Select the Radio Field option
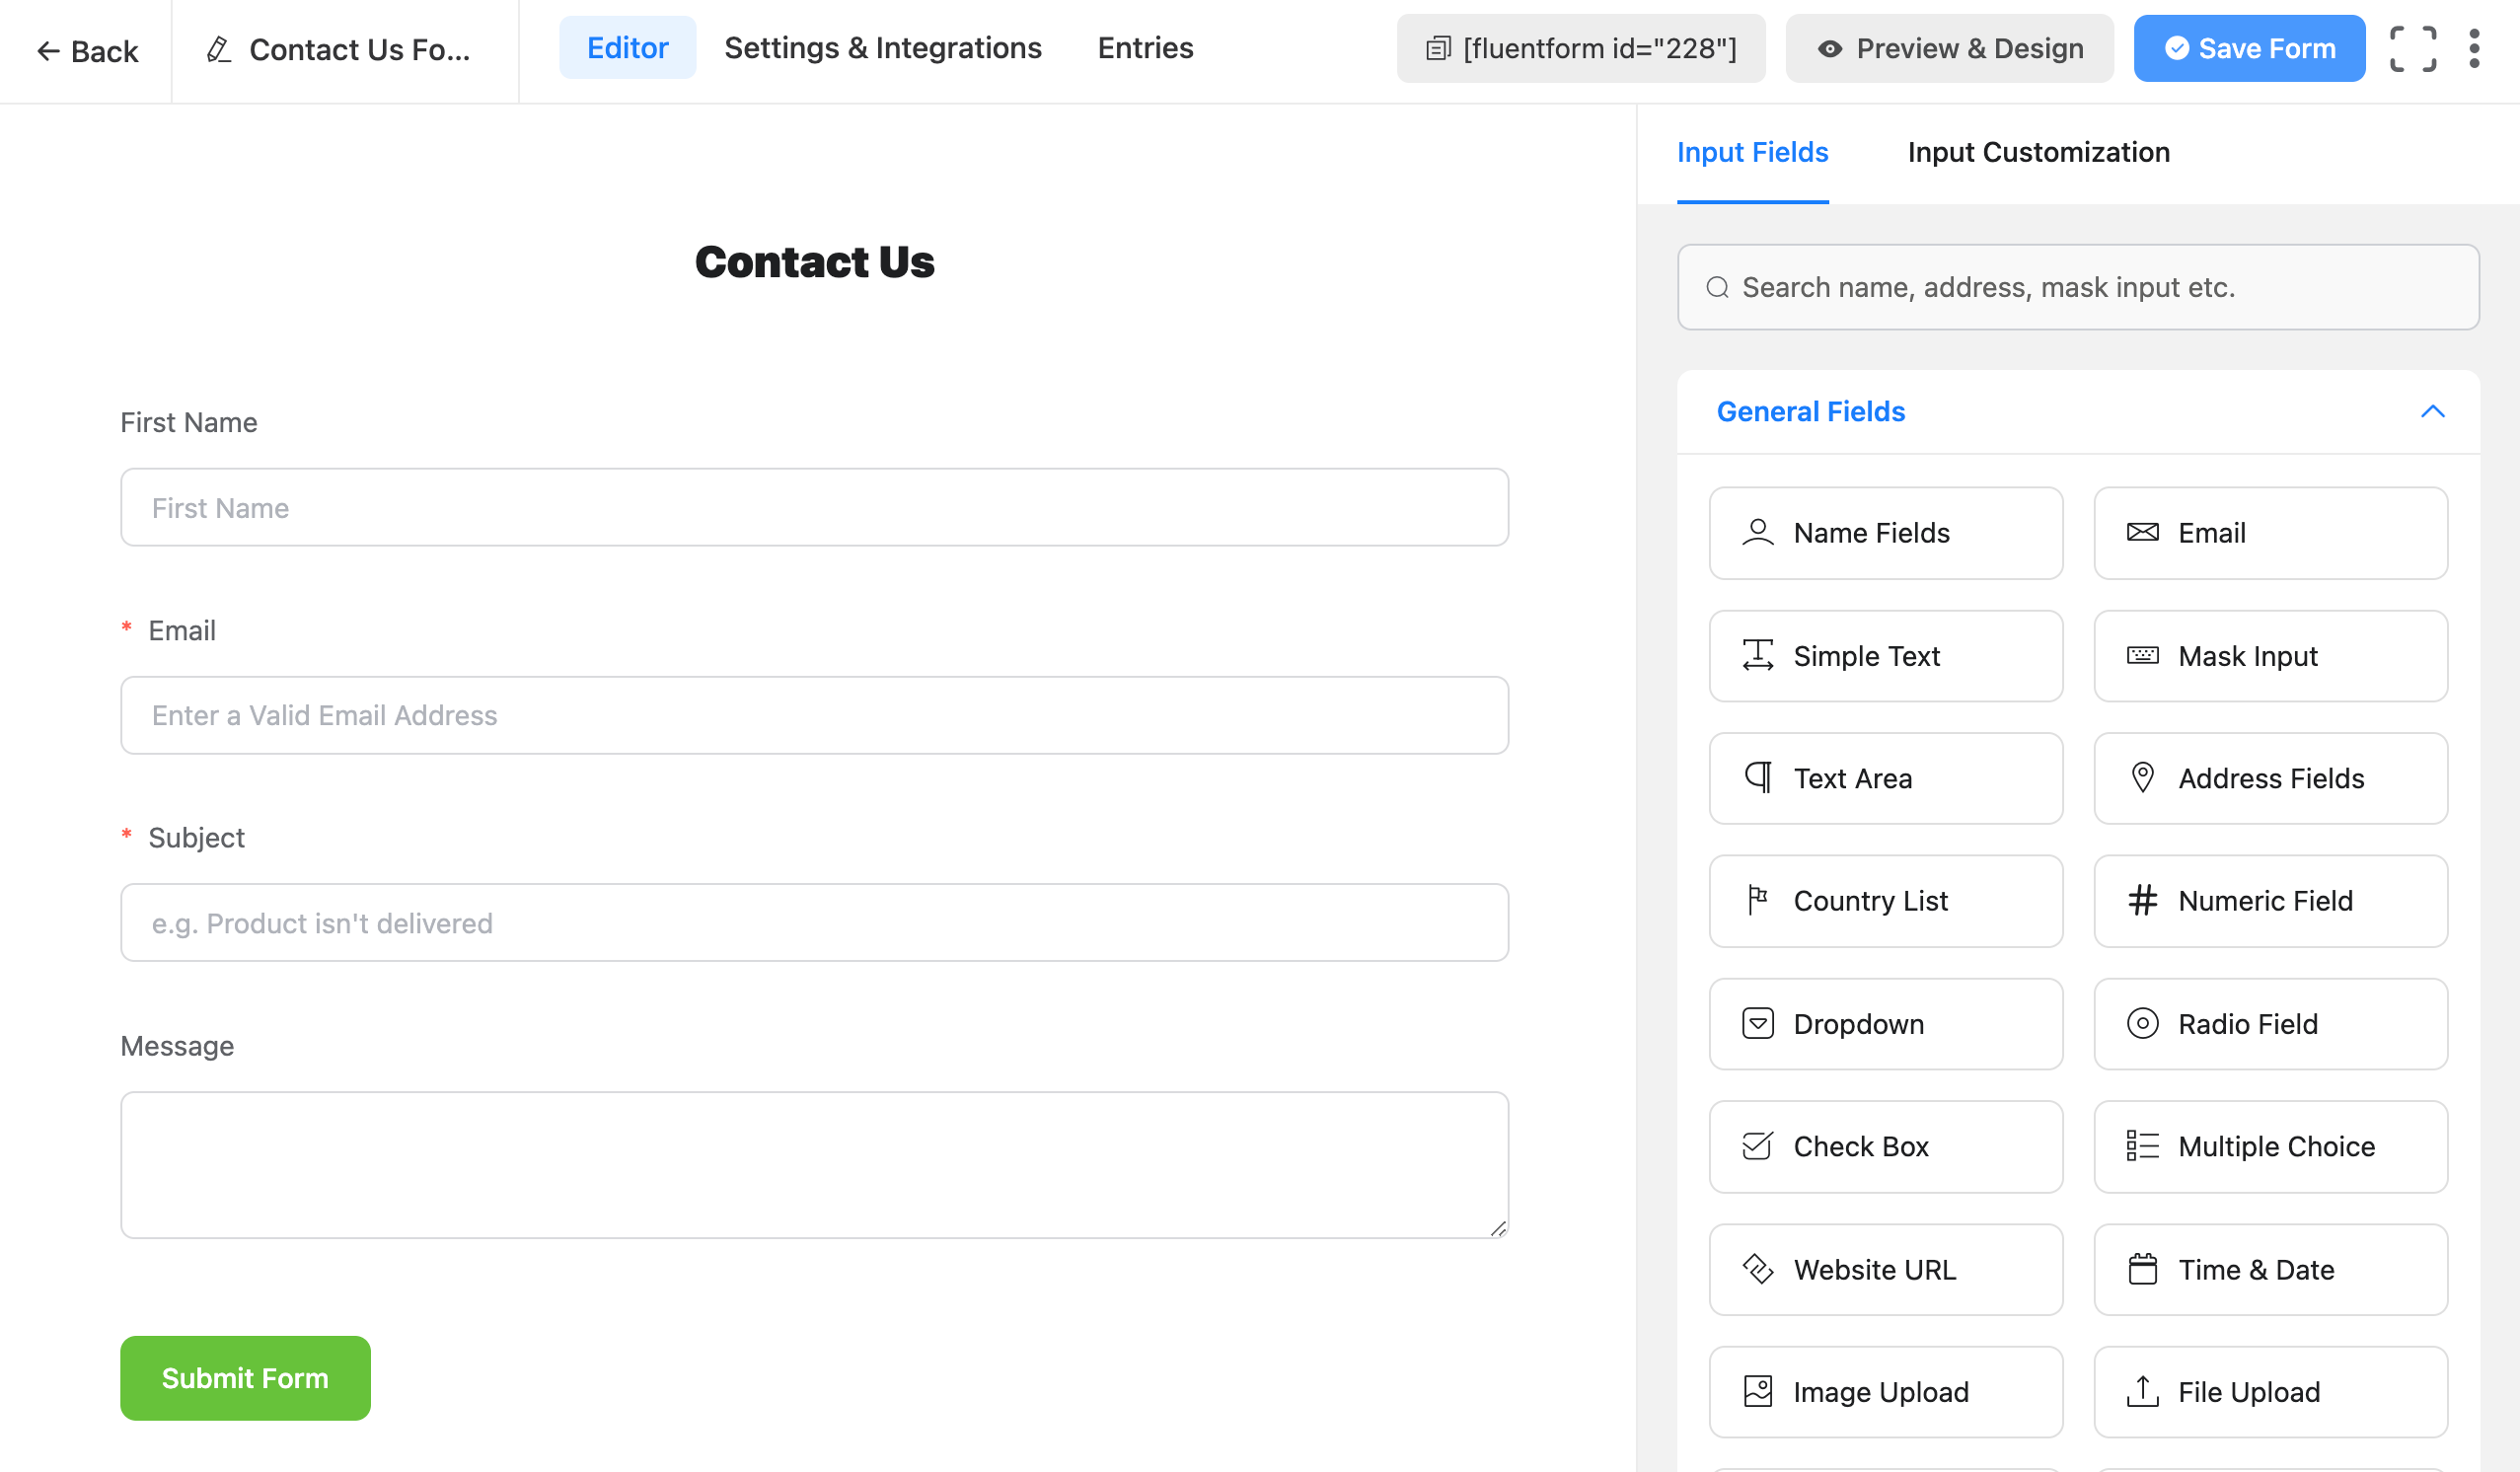The width and height of the screenshot is (2520, 1472). [x=2271, y=1023]
